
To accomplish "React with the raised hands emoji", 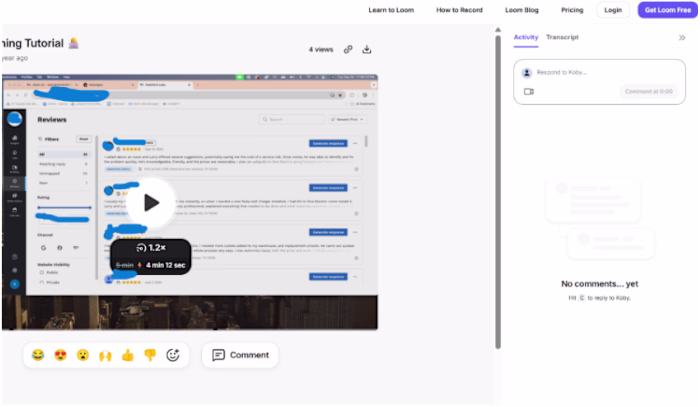I will pyautogui.click(x=105, y=355).
